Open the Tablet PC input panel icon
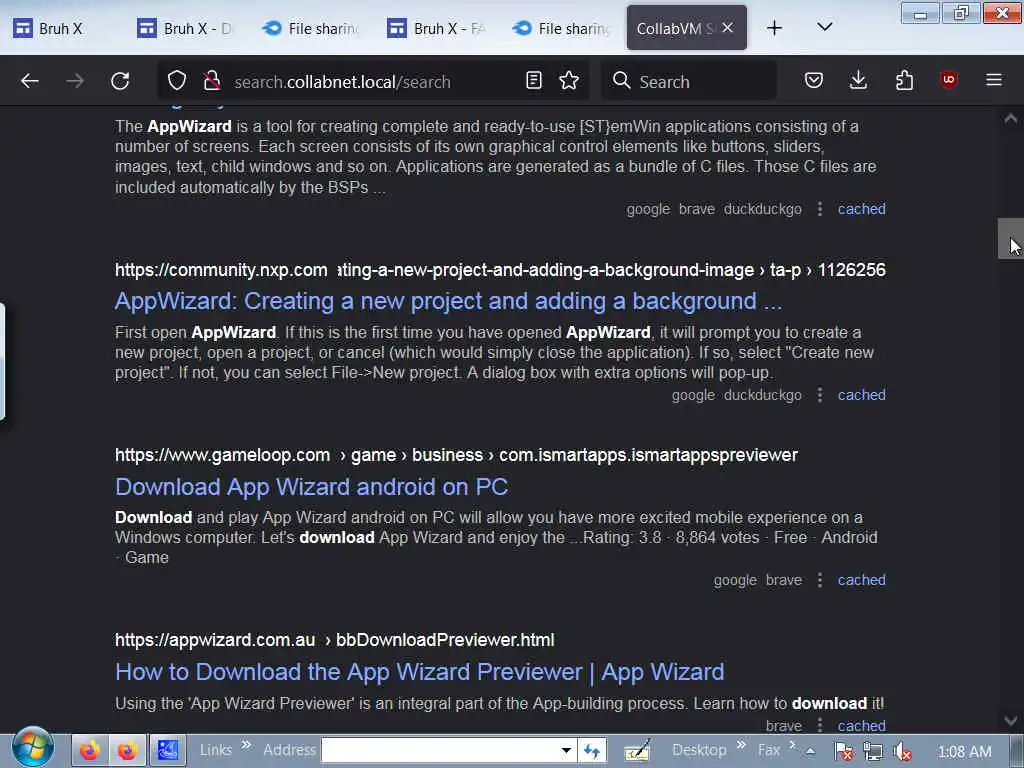The width and height of the screenshot is (1024, 768). (x=637, y=751)
